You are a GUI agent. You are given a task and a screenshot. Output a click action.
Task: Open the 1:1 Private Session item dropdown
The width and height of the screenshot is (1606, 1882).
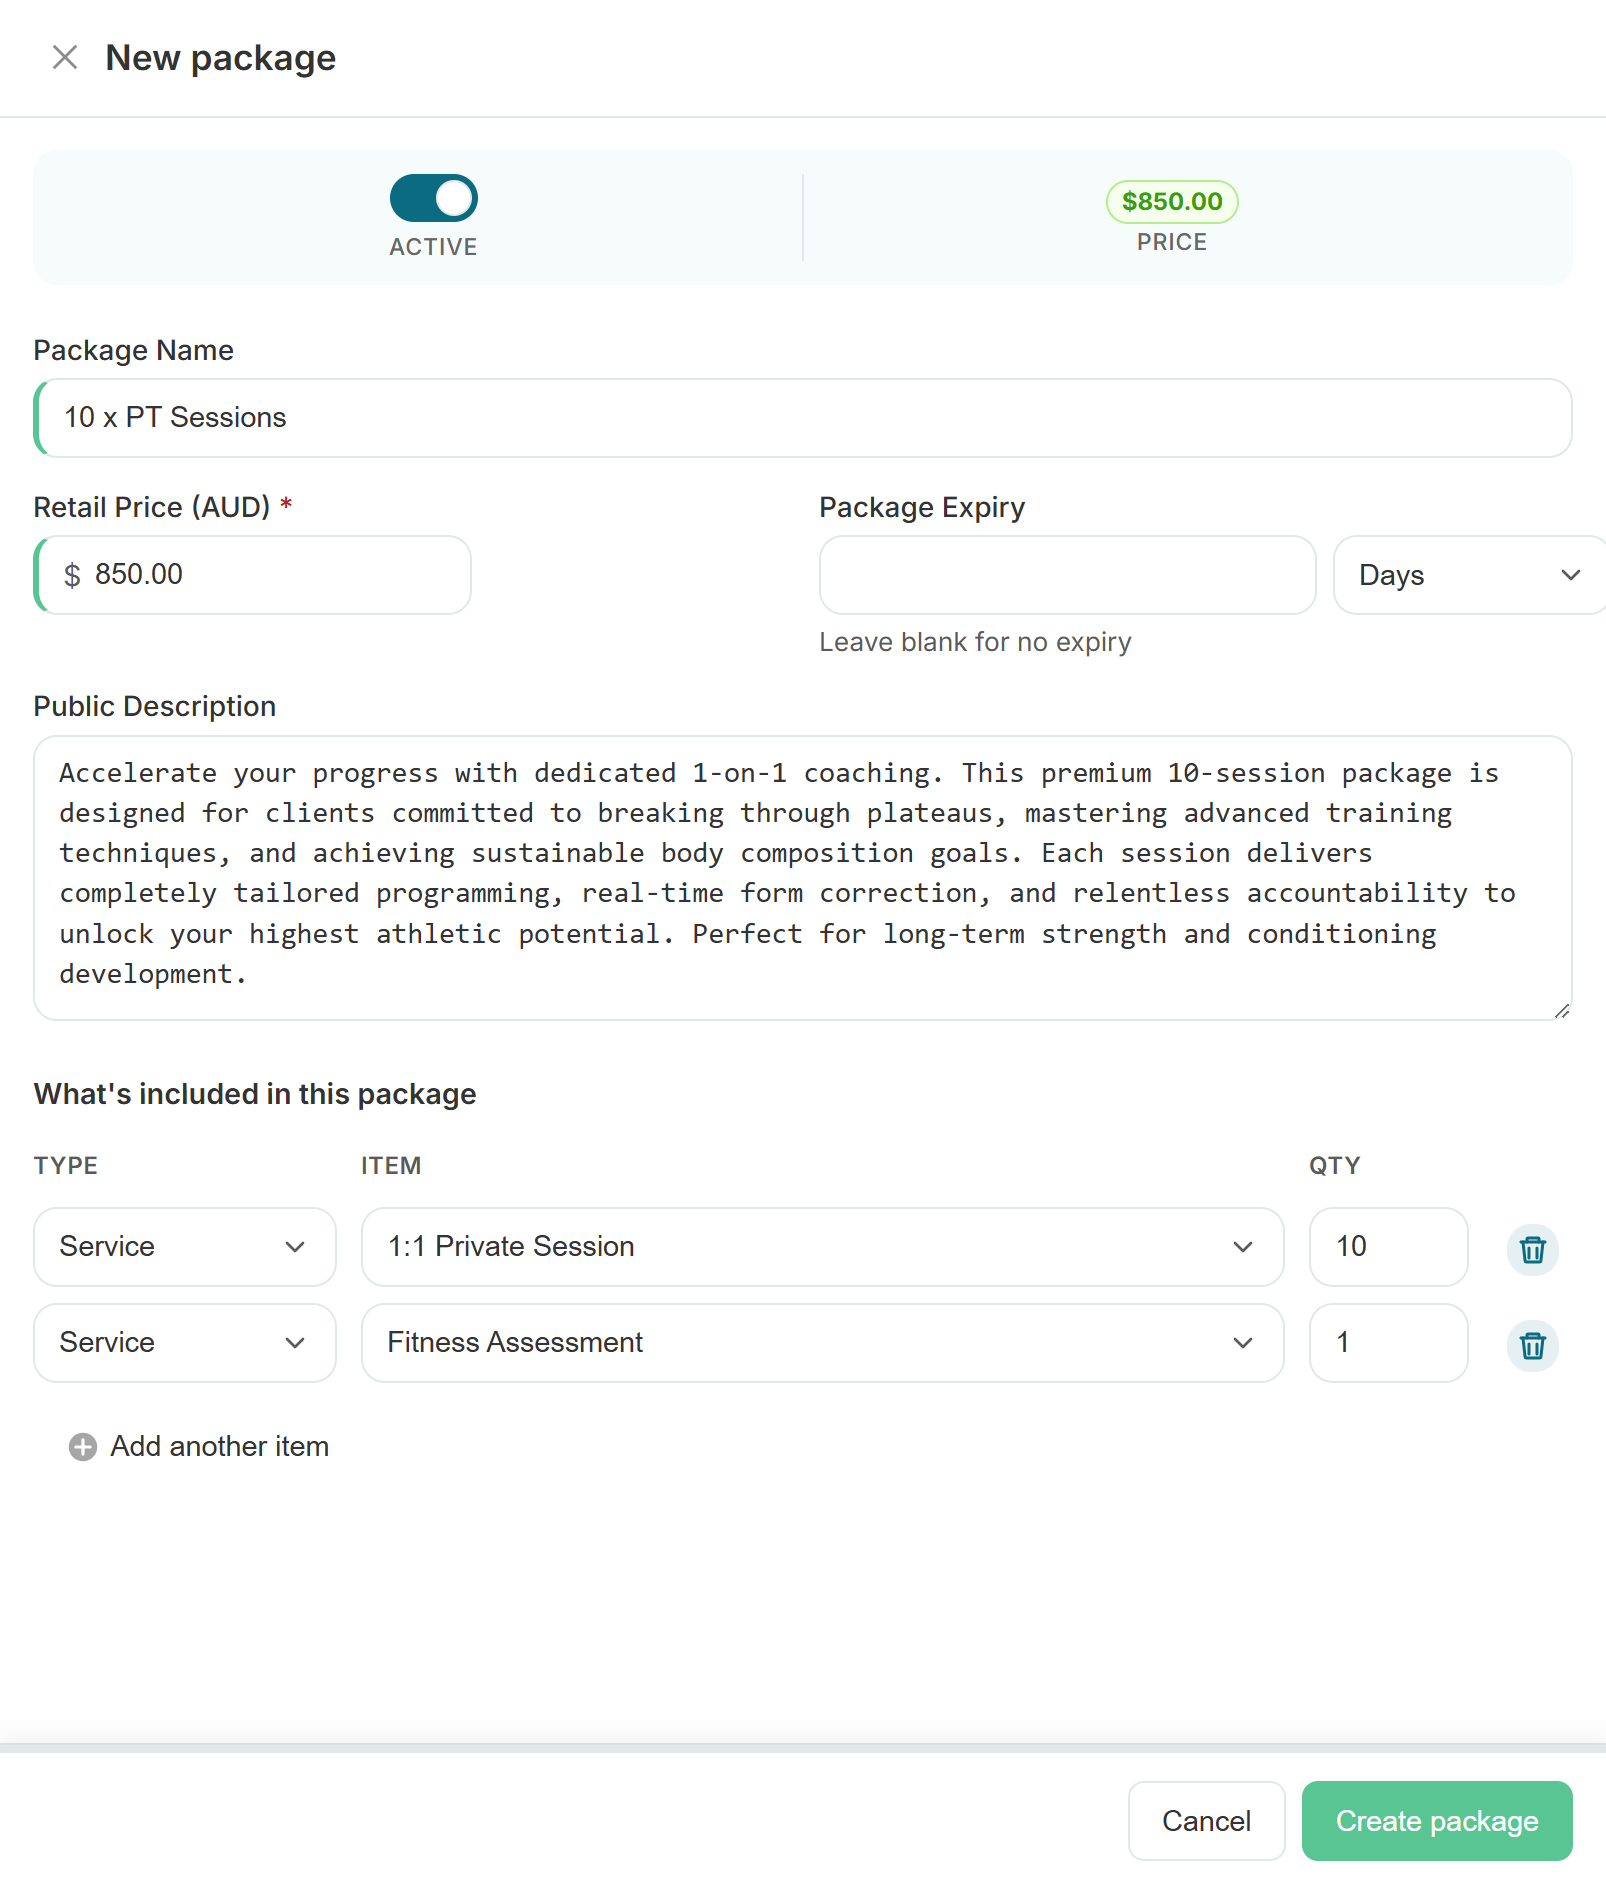(x=822, y=1247)
